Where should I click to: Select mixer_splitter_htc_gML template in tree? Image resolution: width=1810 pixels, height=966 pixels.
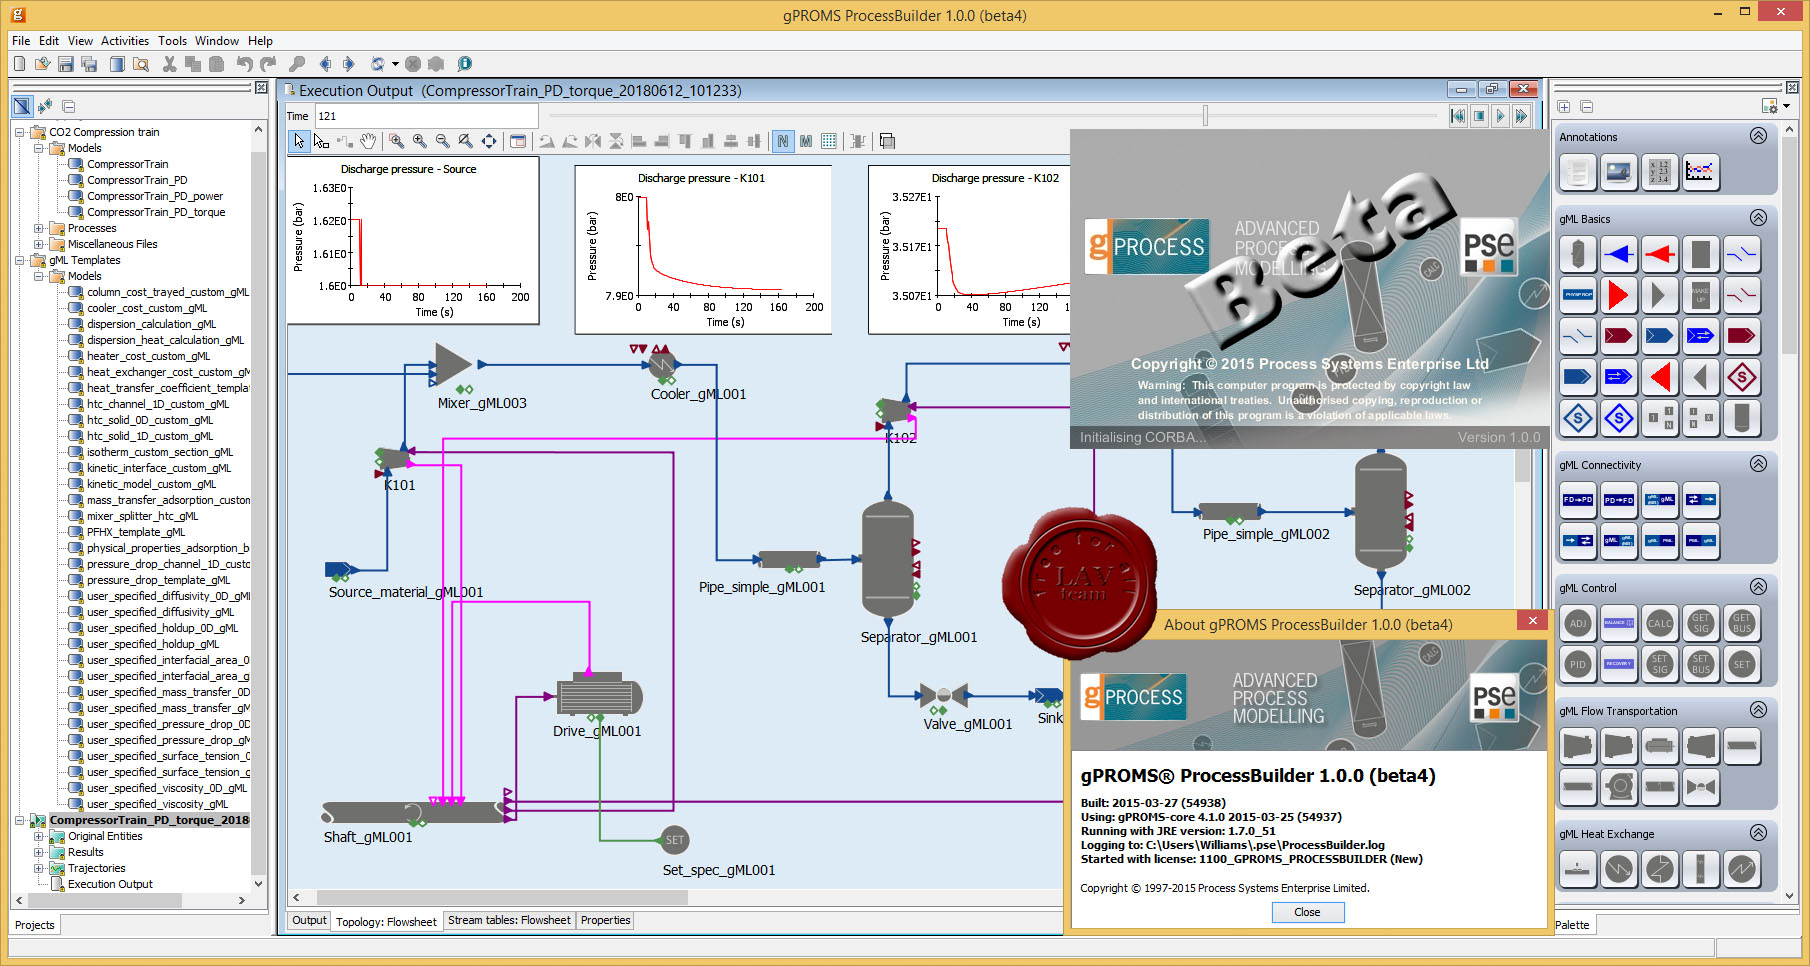click(x=142, y=516)
